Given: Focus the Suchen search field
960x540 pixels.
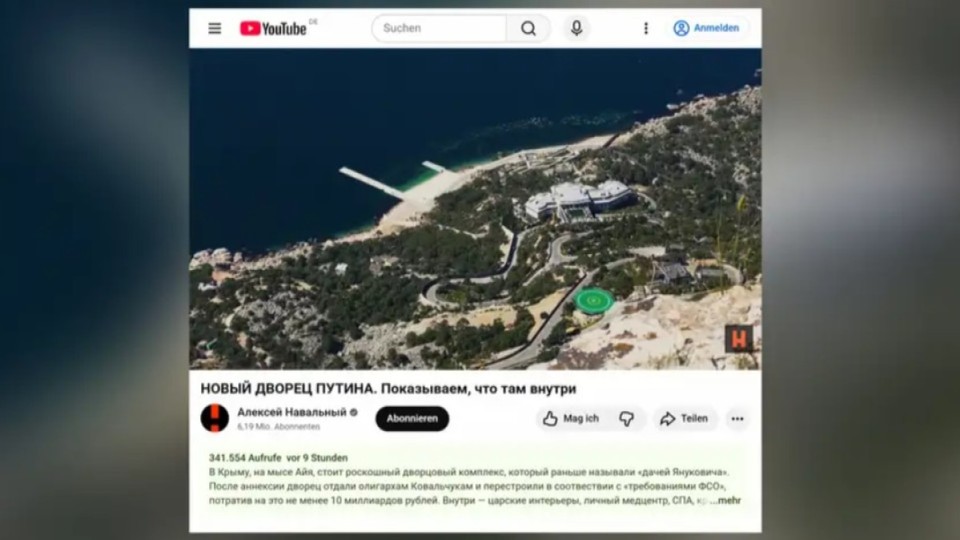Looking at the screenshot, I should point(440,28).
